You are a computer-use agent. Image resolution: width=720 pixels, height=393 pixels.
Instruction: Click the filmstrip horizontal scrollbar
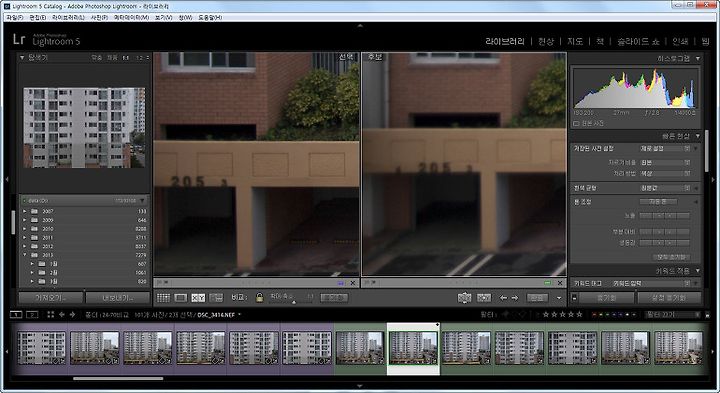pyautogui.click(x=118, y=379)
